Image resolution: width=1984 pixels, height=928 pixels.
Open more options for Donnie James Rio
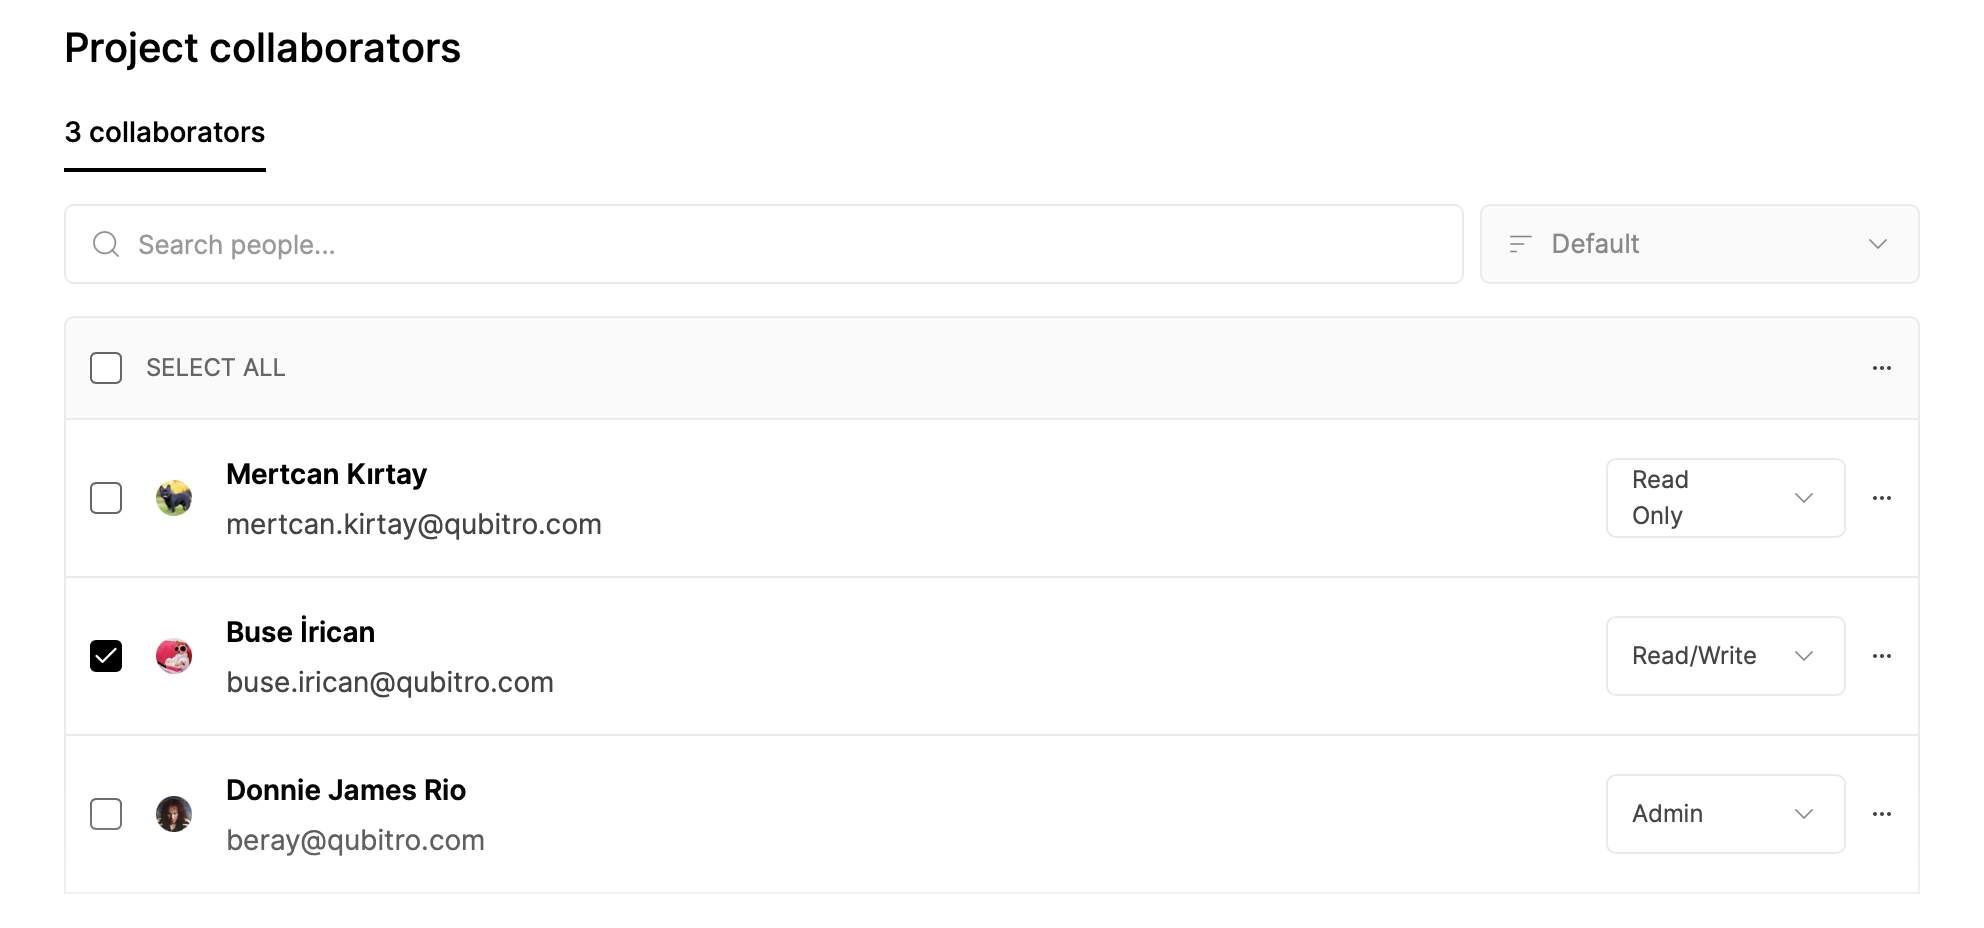1881,814
